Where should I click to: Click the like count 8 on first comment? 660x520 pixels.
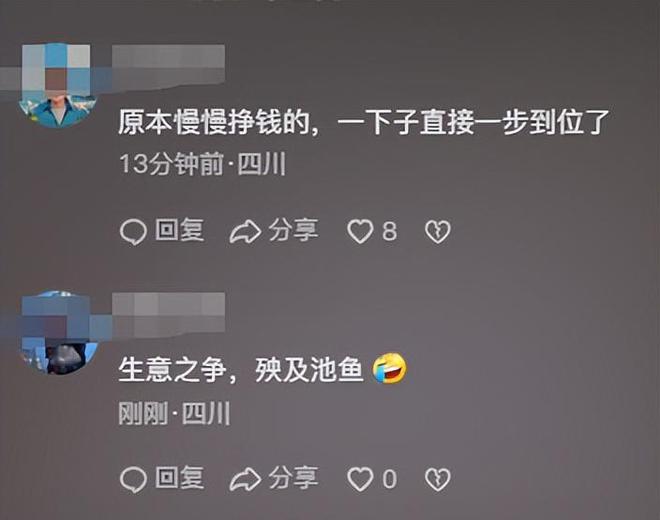(x=389, y=232)
